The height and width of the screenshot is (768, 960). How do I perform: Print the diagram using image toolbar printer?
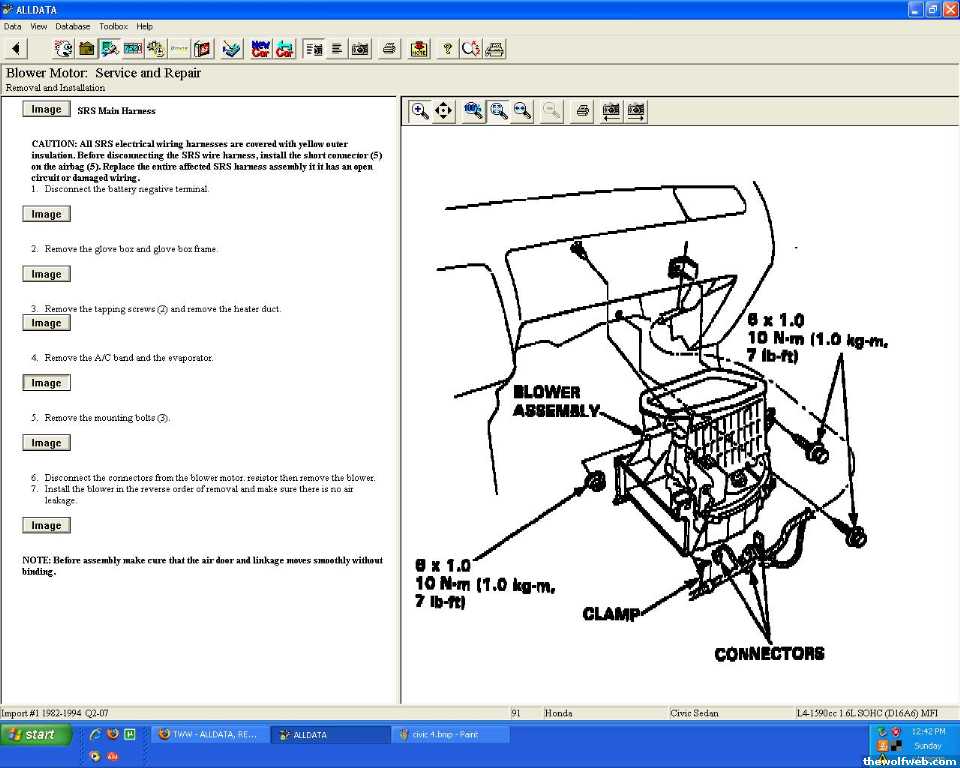pyautogui.click(x=582, y=111)
